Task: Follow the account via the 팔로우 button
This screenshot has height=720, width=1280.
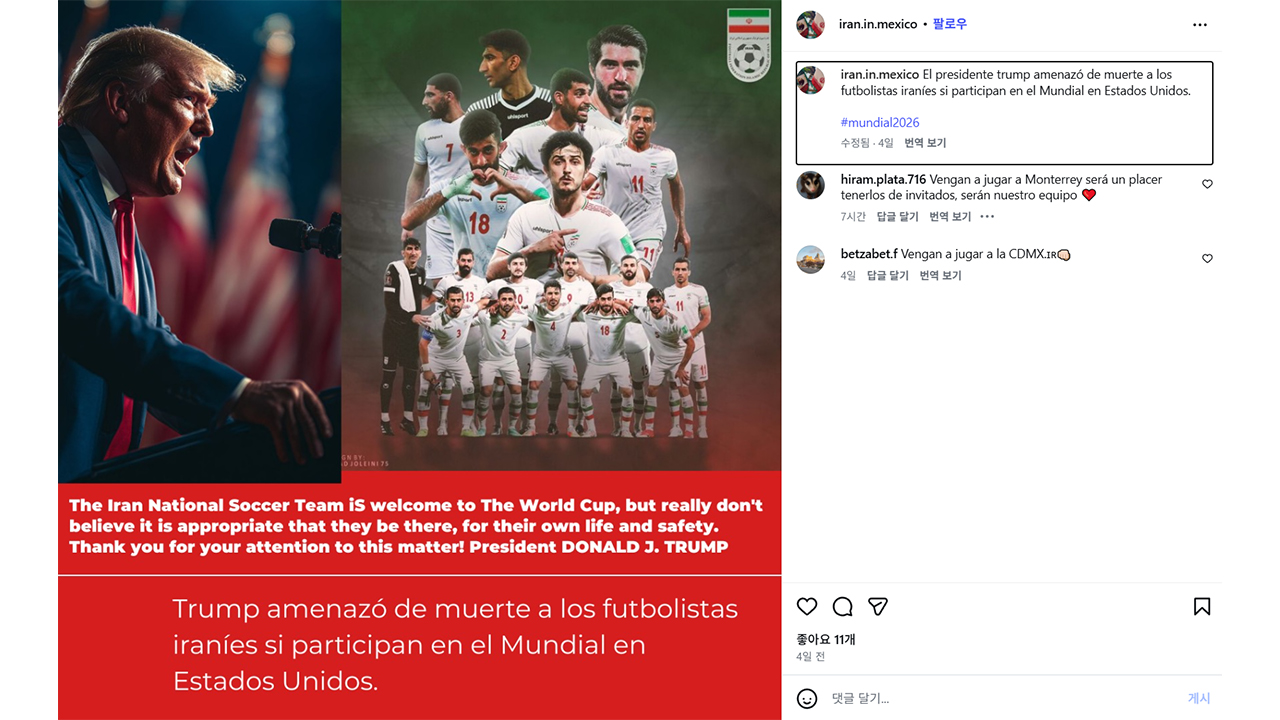Action: (950, 24)
